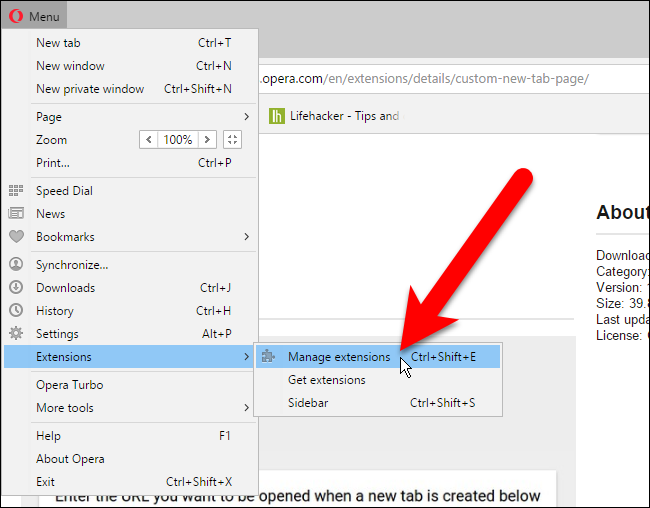The image size is (650, 508).
Task: Expand the Bookmarks submenu
Action: [133, 237]
